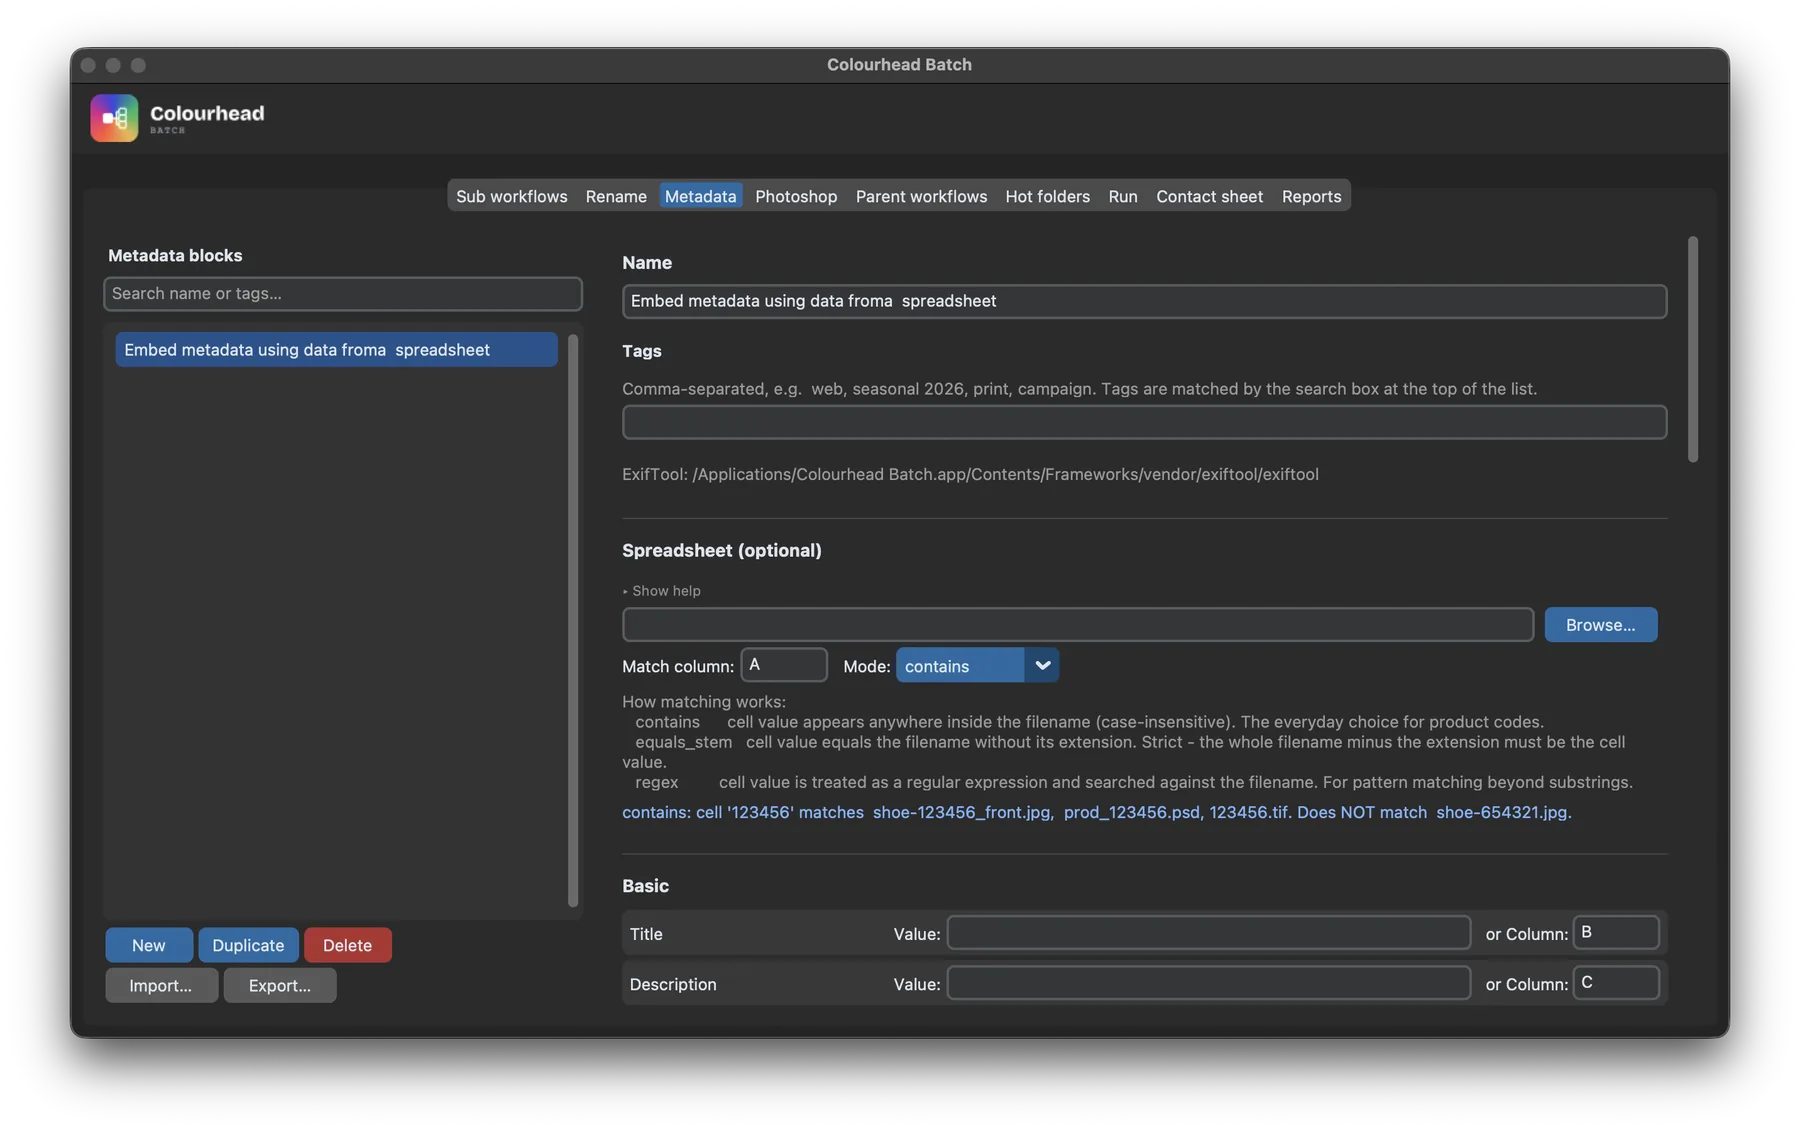
Task: Select the 'Embed metadata using data froma spreadsheet' block
Action: 336,349
